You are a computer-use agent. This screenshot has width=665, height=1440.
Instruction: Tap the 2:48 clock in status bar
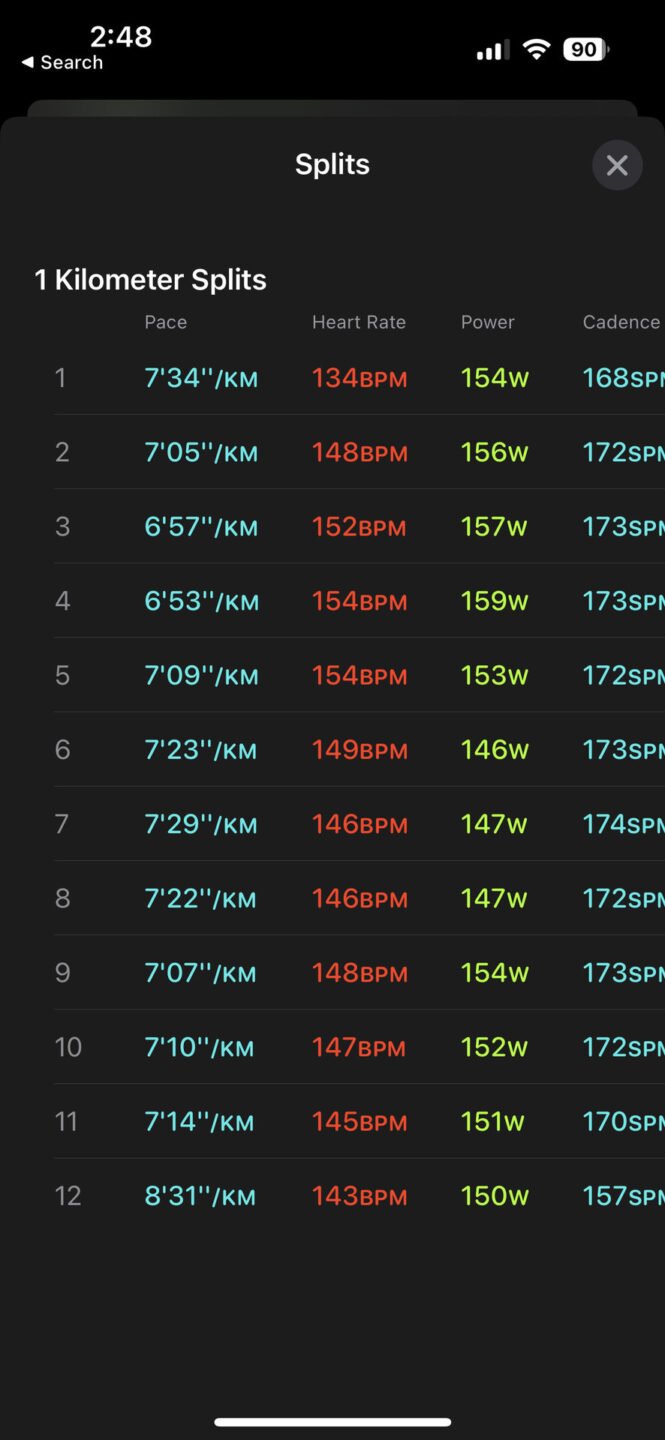(120, 37)
